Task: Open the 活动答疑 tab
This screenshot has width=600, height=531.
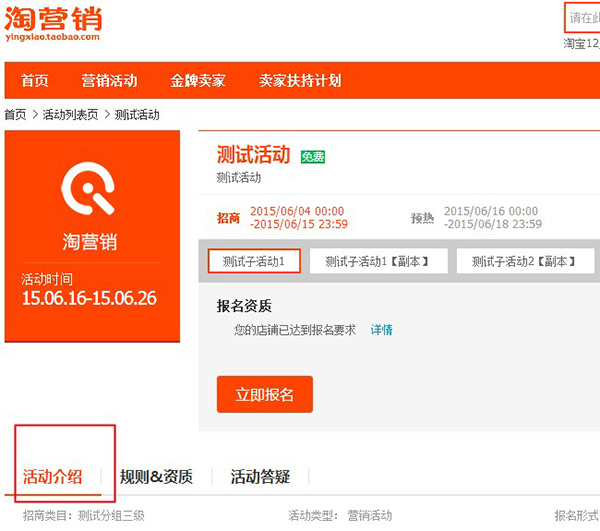Action: tap(260, 476)
